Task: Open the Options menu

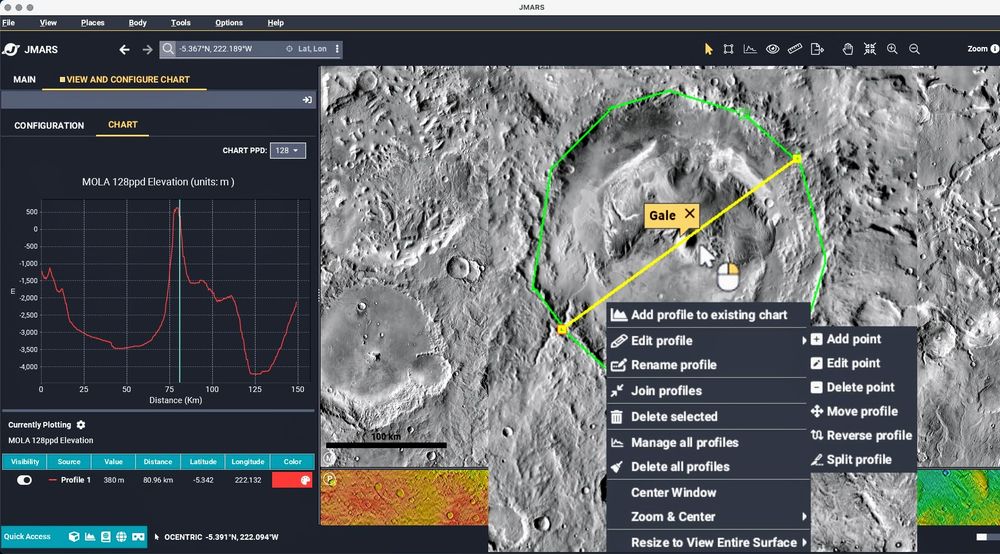Action: tap(229, 22)
